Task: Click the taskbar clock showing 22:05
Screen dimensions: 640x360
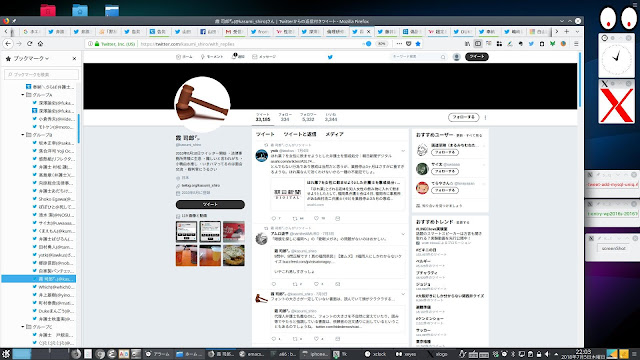Action: tap(583, 354)
